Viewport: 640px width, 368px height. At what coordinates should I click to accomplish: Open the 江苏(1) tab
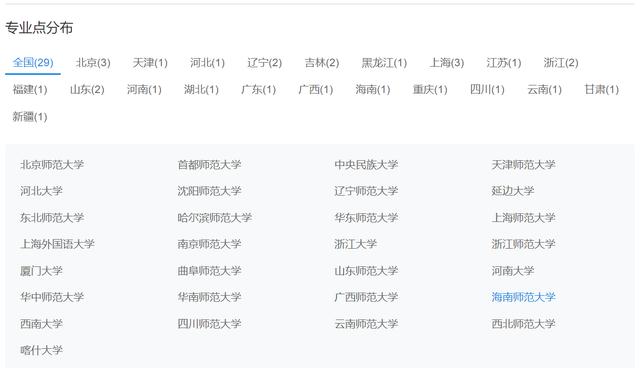504,62
